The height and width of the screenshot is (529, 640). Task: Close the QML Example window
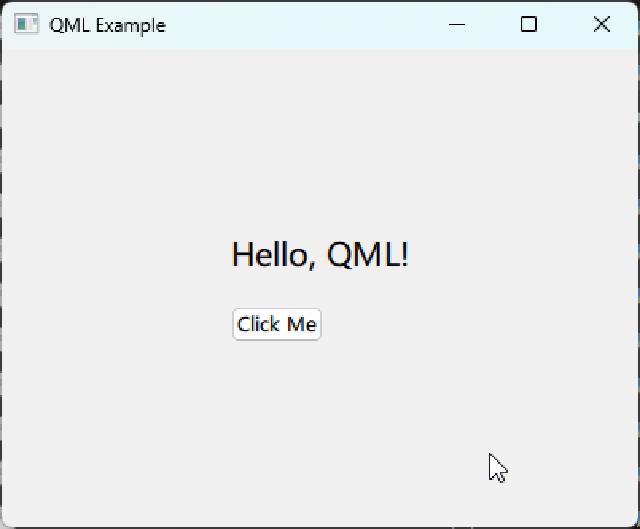click(601, 25)
